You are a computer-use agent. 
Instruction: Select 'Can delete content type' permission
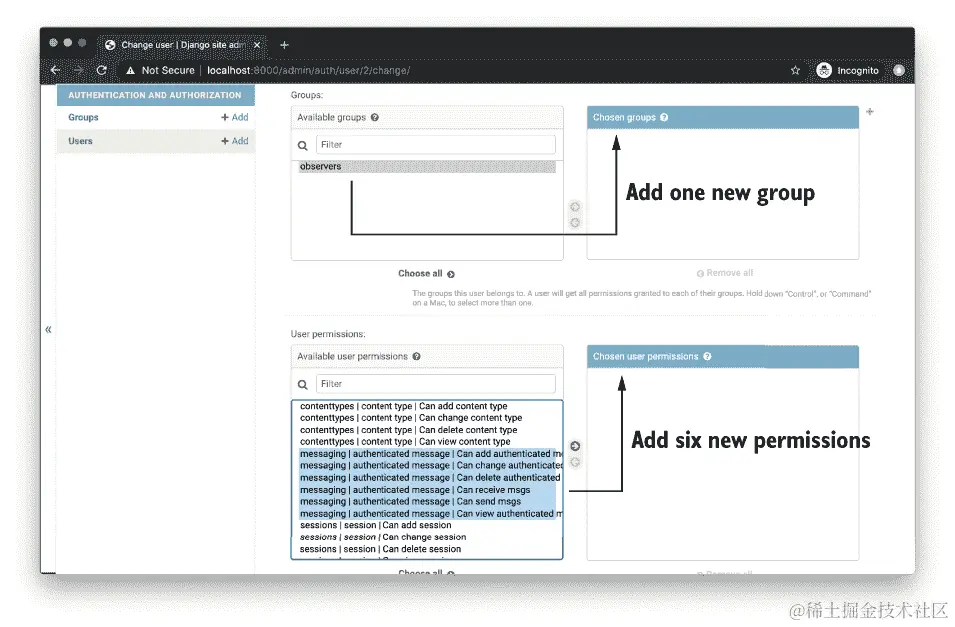click(x=427, y=430)
